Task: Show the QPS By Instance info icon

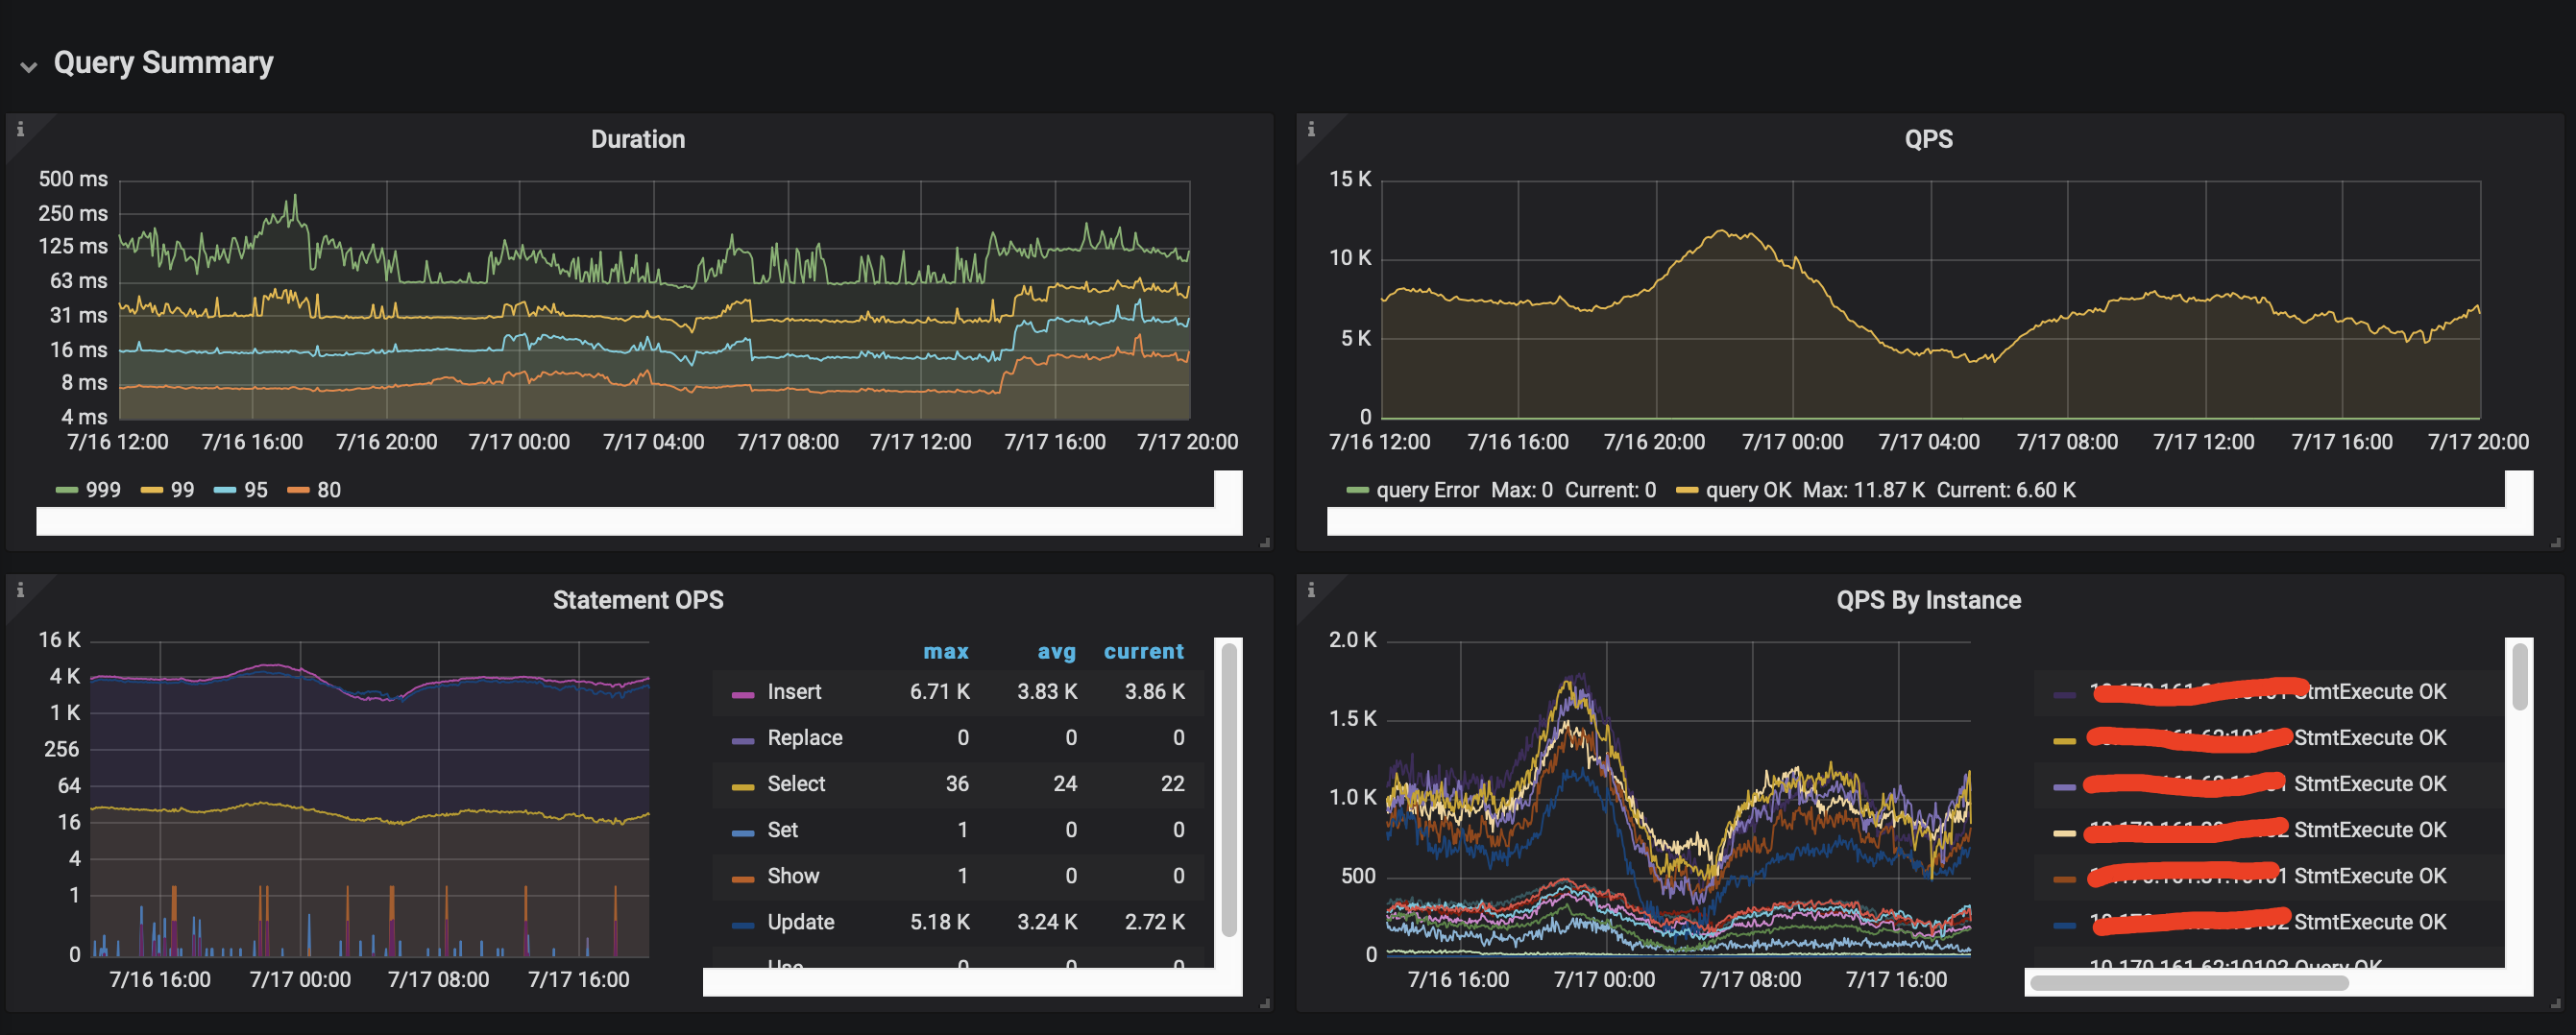Action: tap(1311, 590)
